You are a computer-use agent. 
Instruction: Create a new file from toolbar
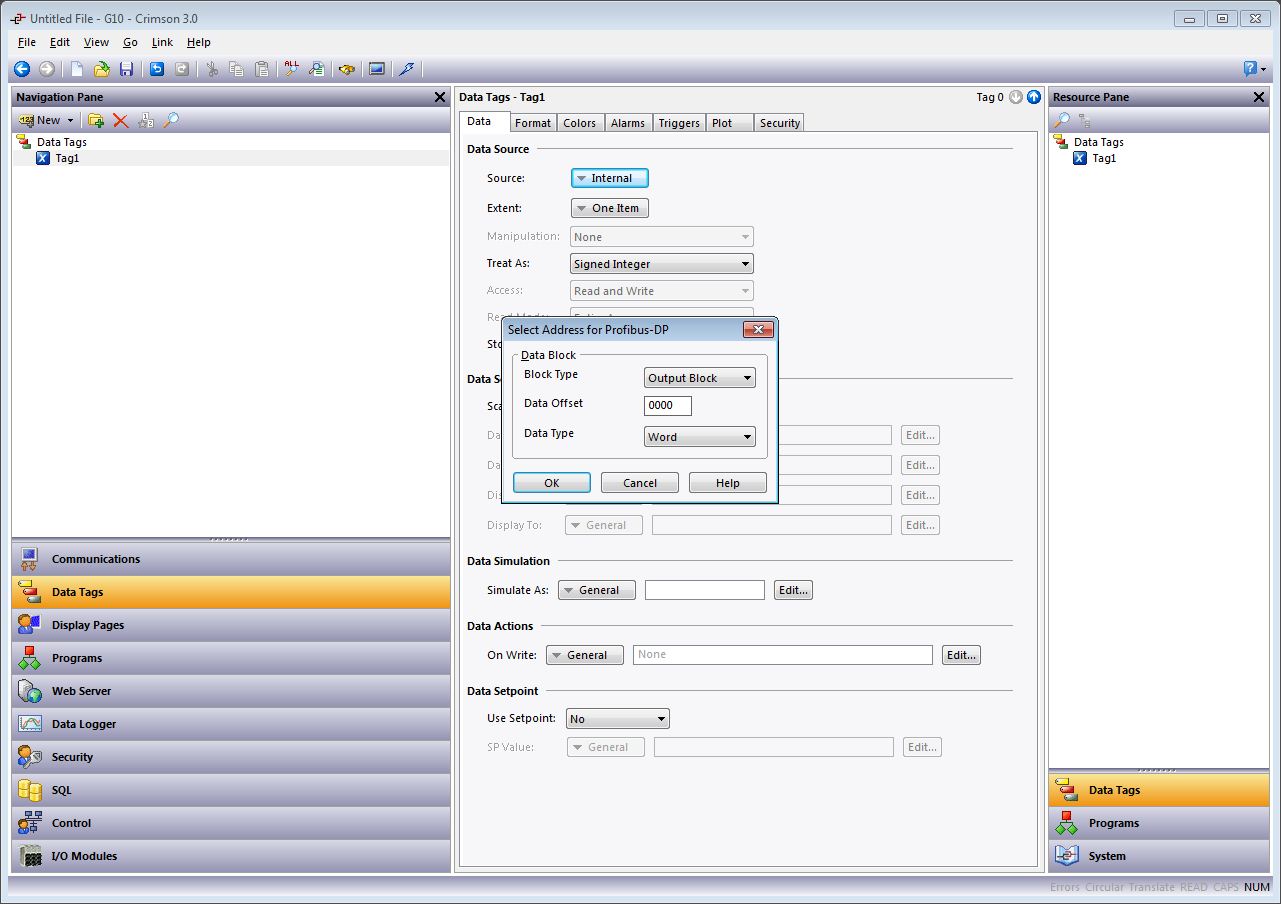77,69
